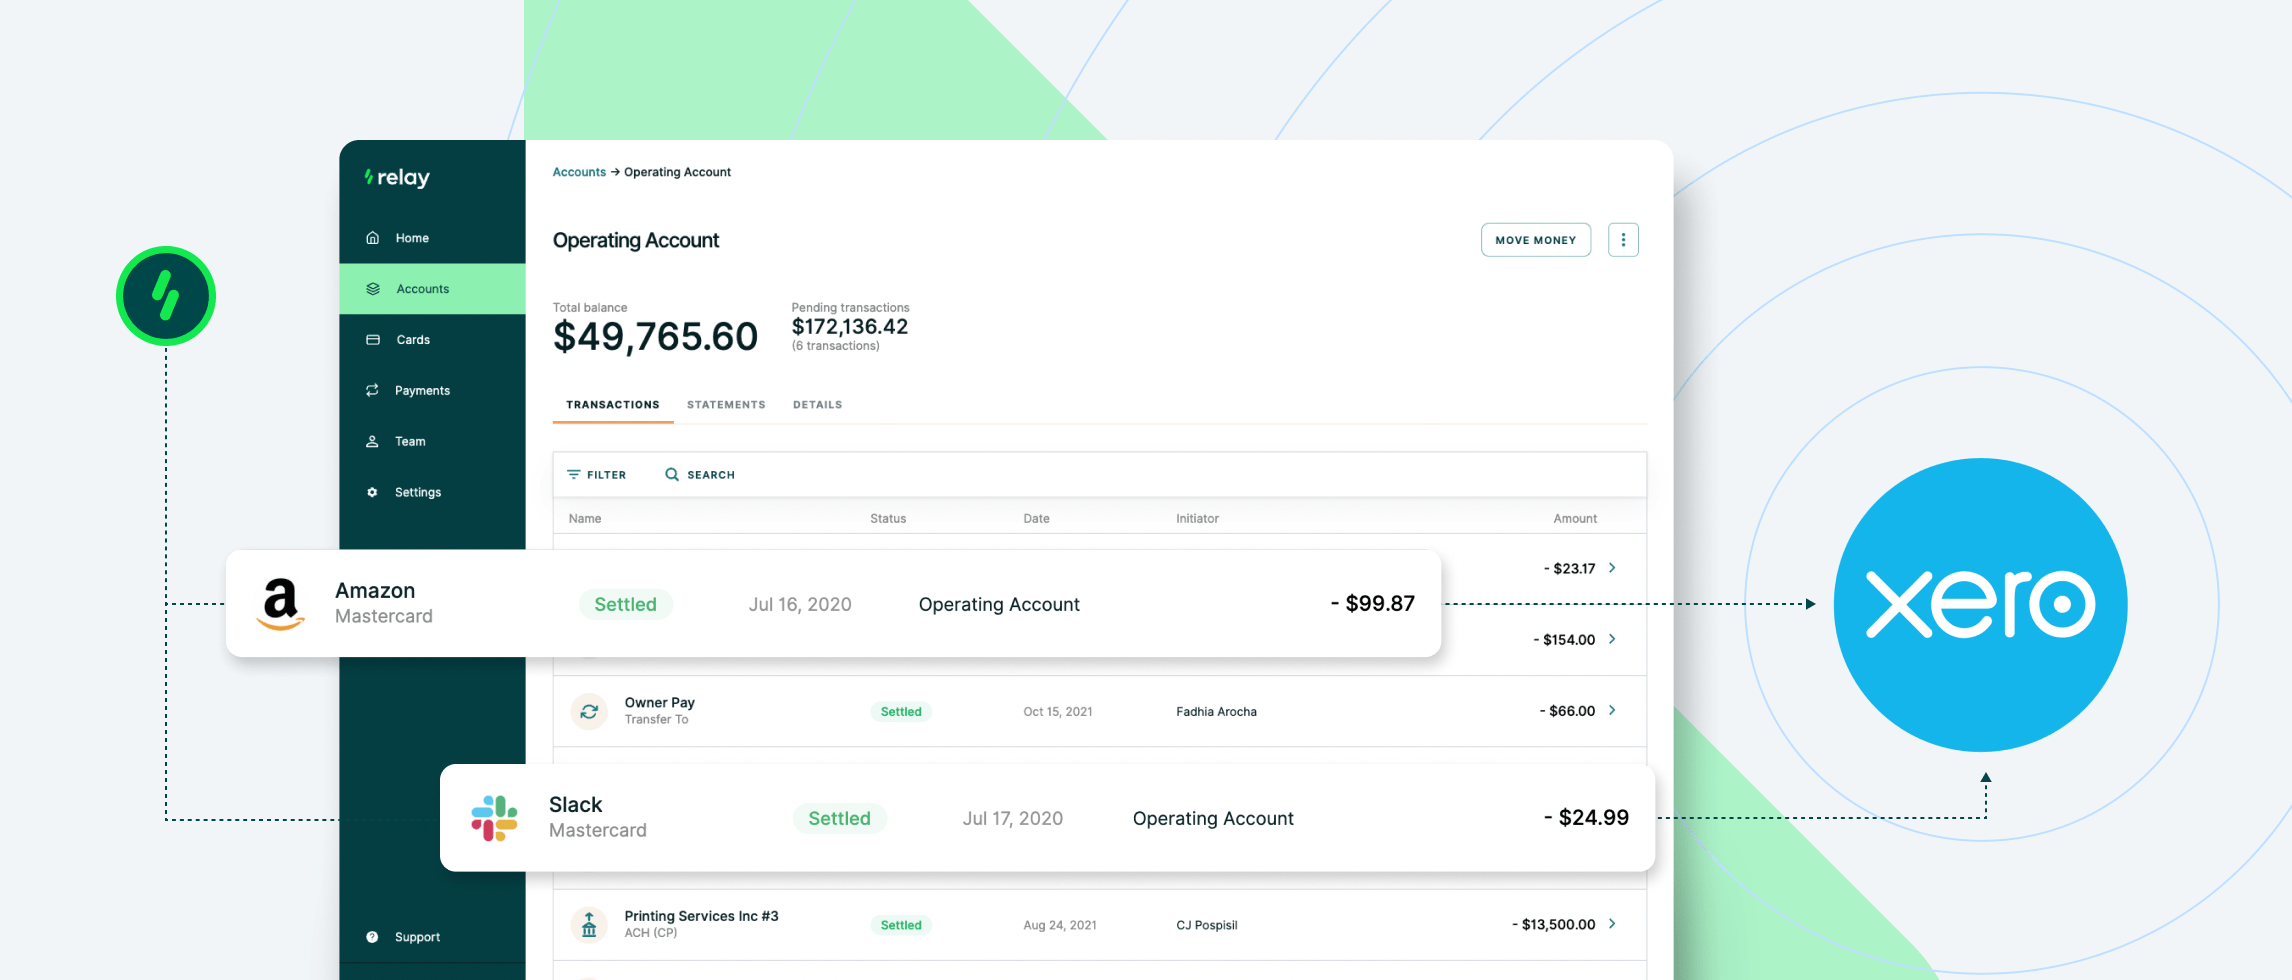Image resolution: width=2292 pixels, height=980 pixels.
Task: Click the Amazon - $99.87 amount
Action: coord(1372,604)
